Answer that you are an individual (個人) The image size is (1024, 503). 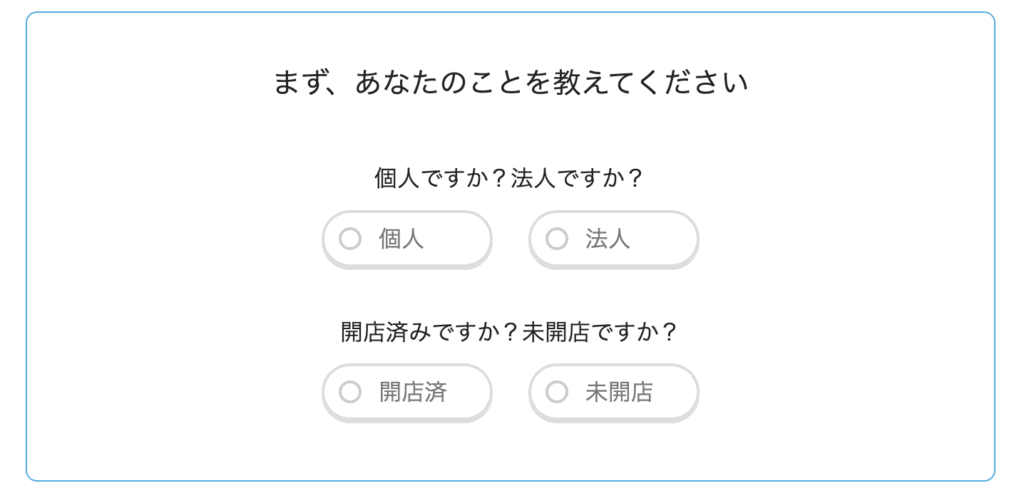(407, 239)
